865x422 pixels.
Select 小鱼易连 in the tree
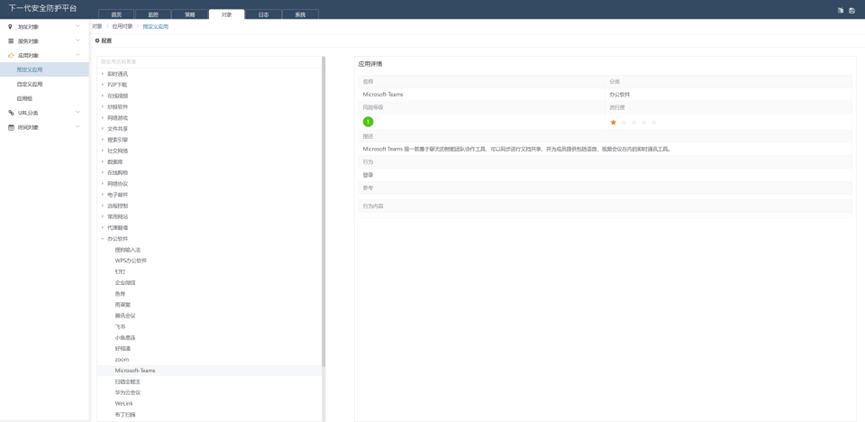125,338
